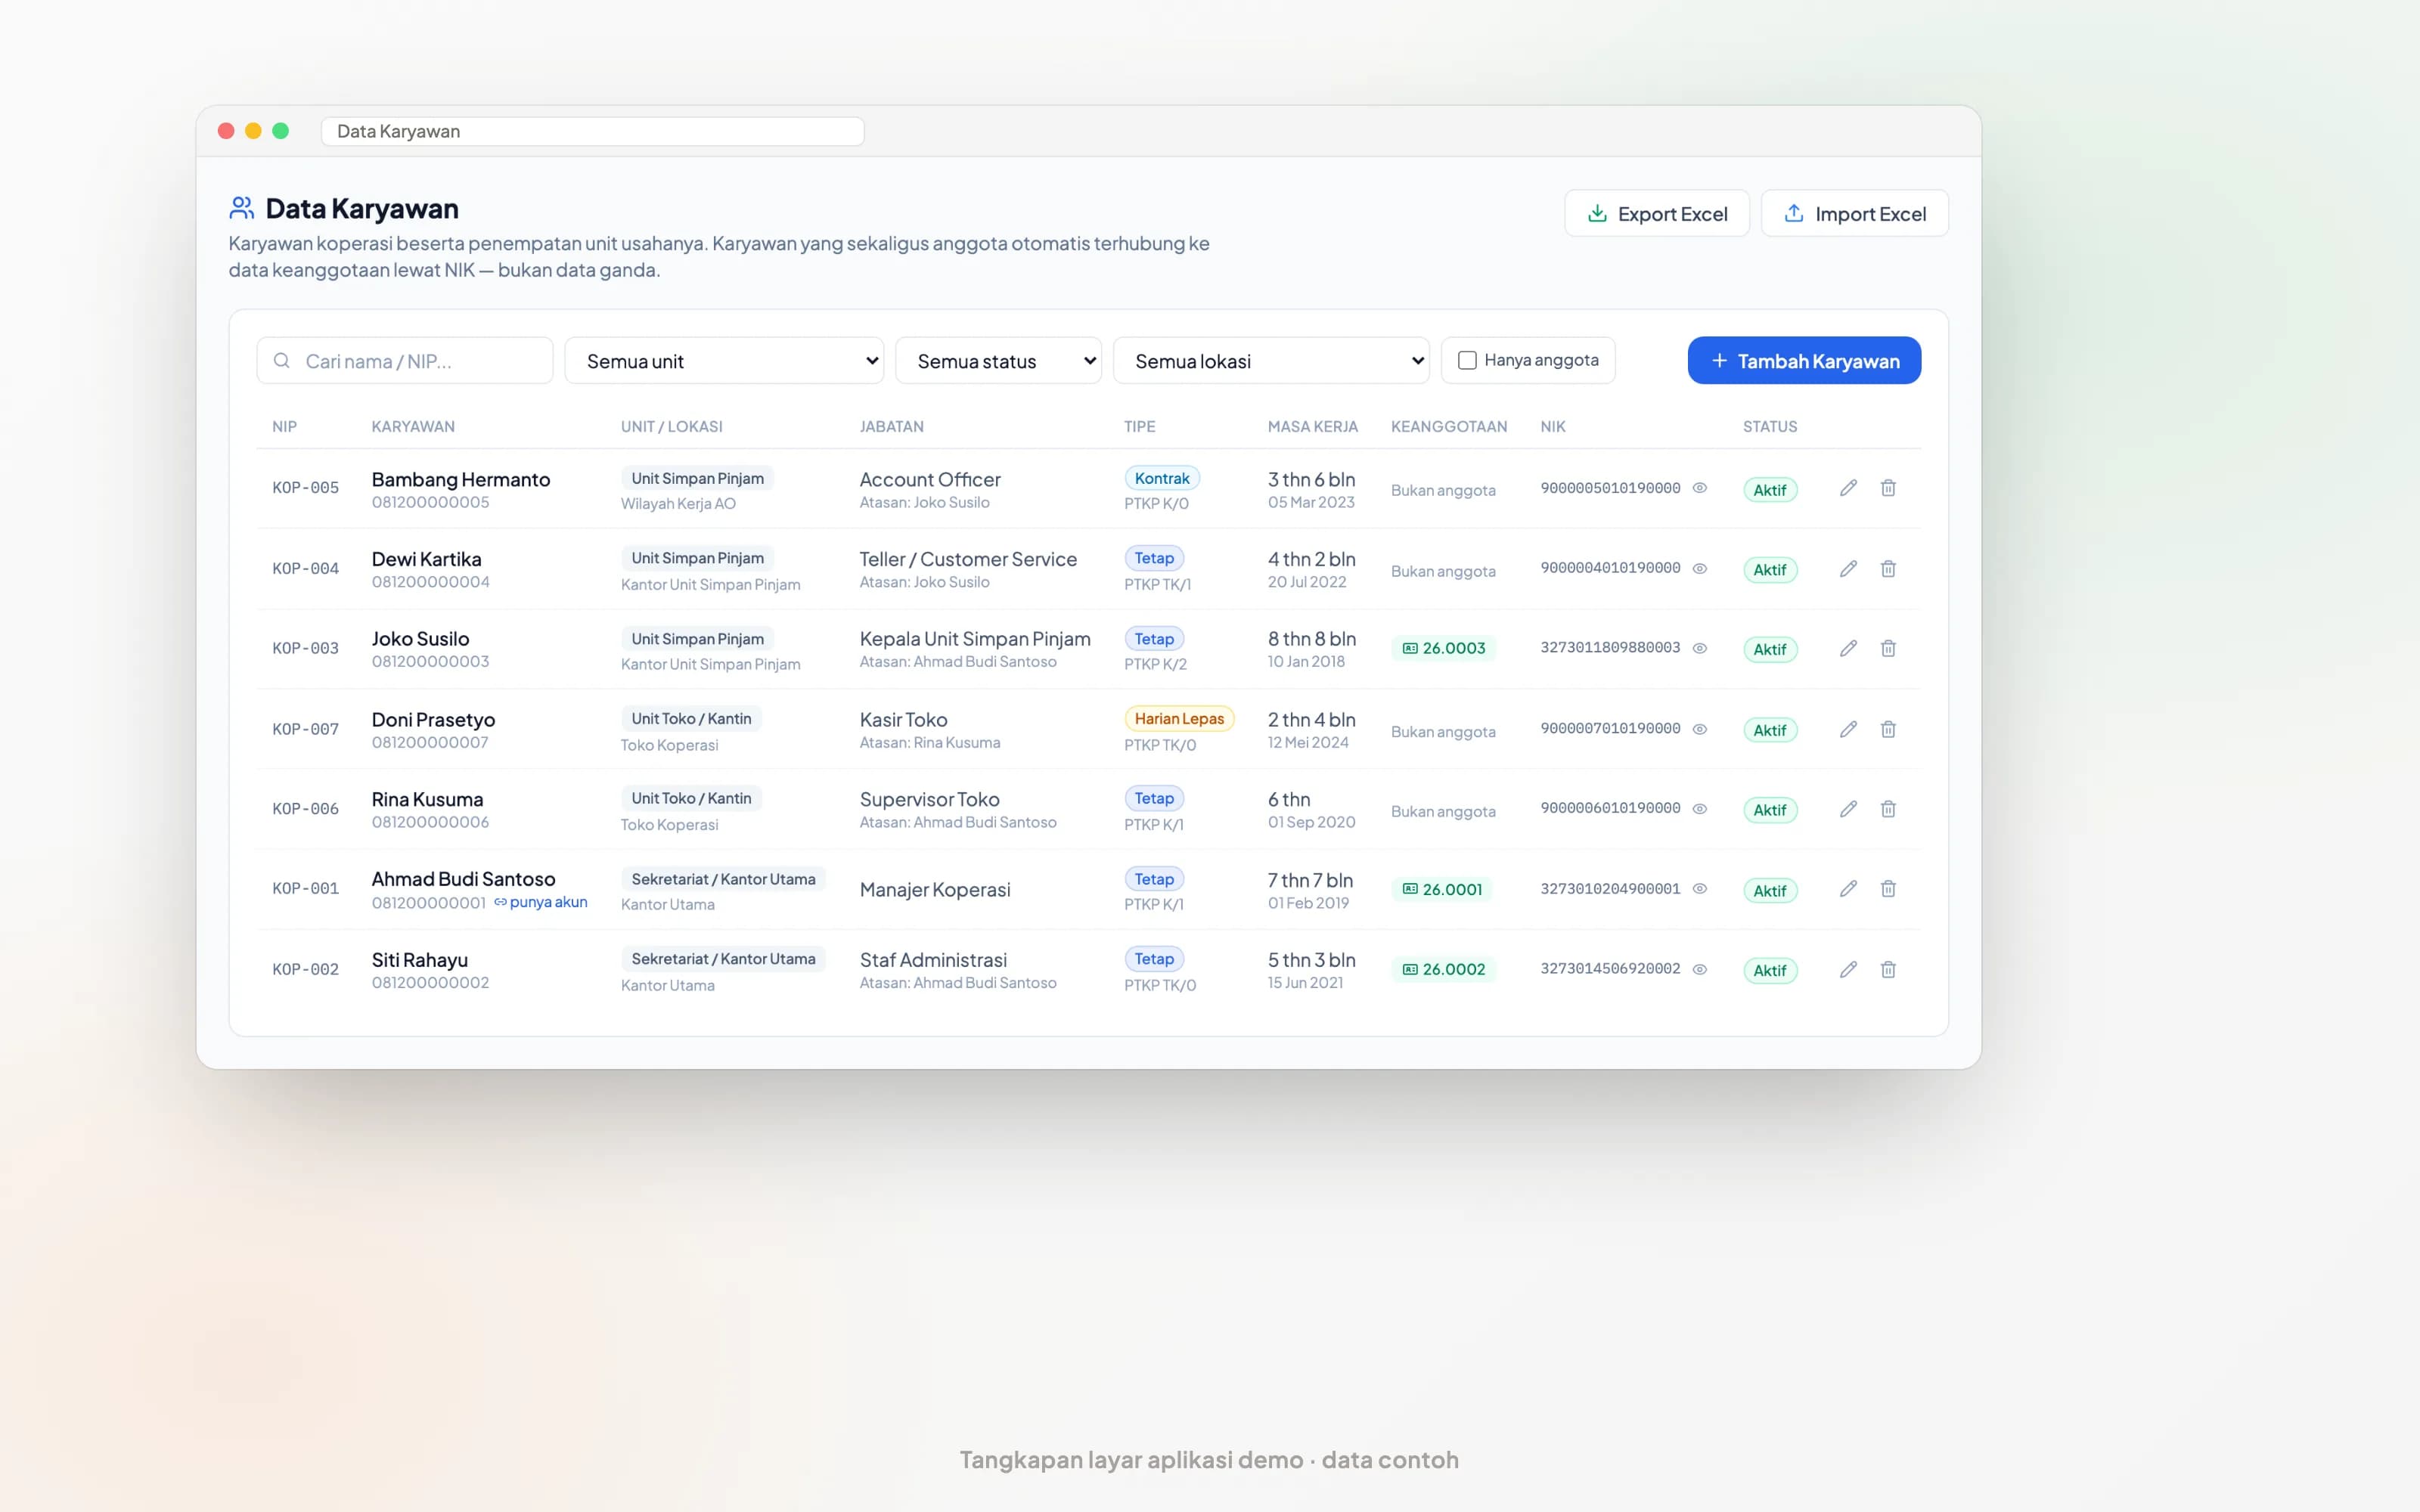Click the Export Excel button

pos(1657,214)
